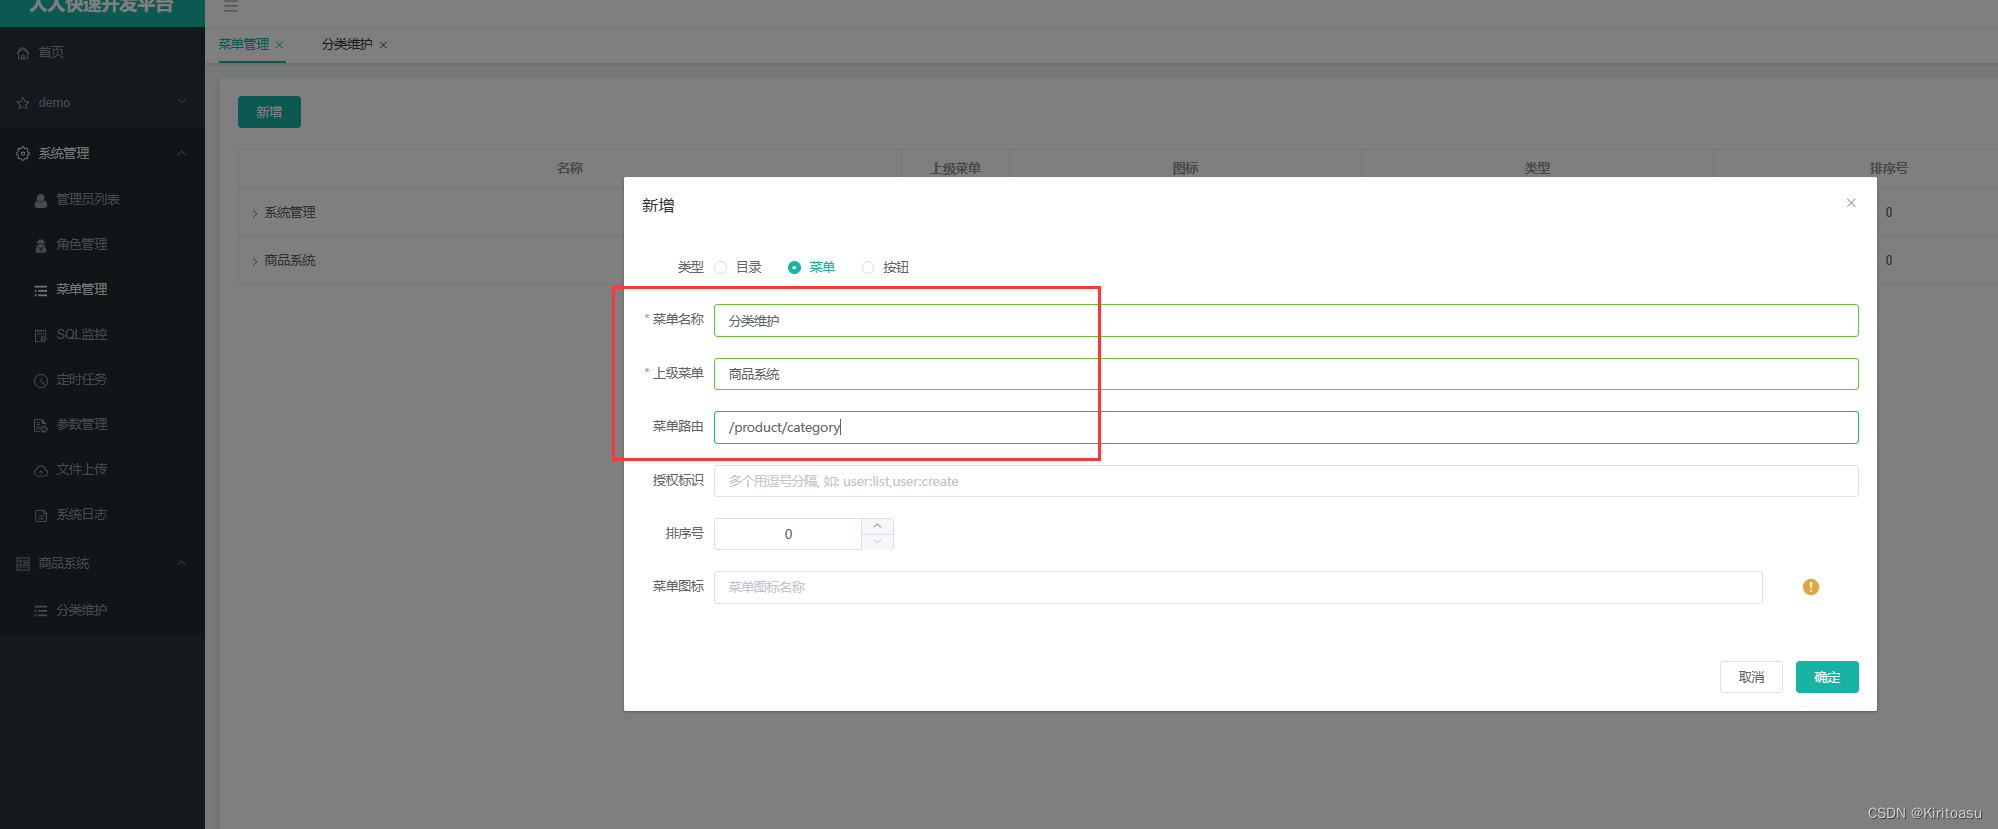
Task: Click the role icon for 角色管理
Action: point(41,245)
